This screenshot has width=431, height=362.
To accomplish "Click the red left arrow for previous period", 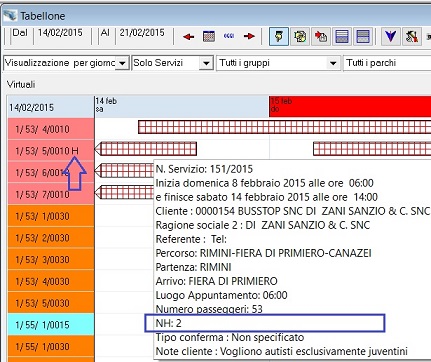I will click(x=189, y=37).
